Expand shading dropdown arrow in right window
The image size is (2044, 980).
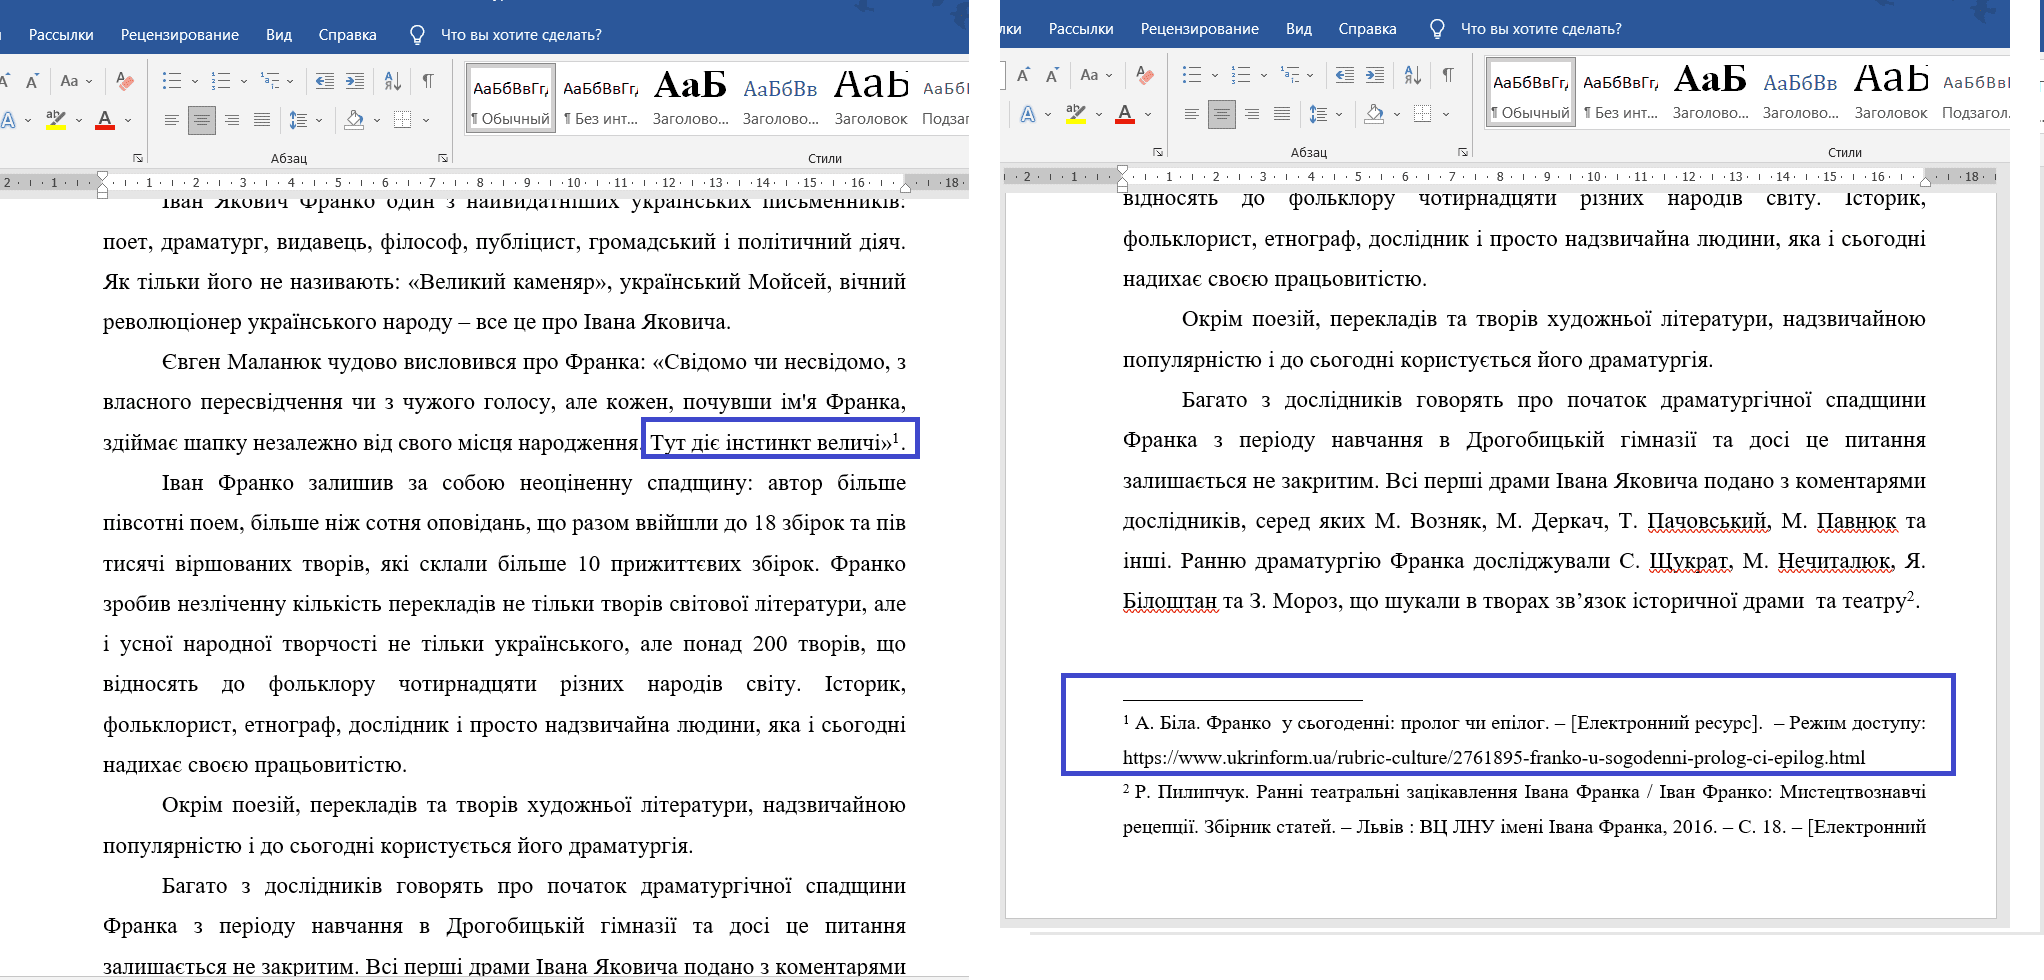click(1396, 115)
